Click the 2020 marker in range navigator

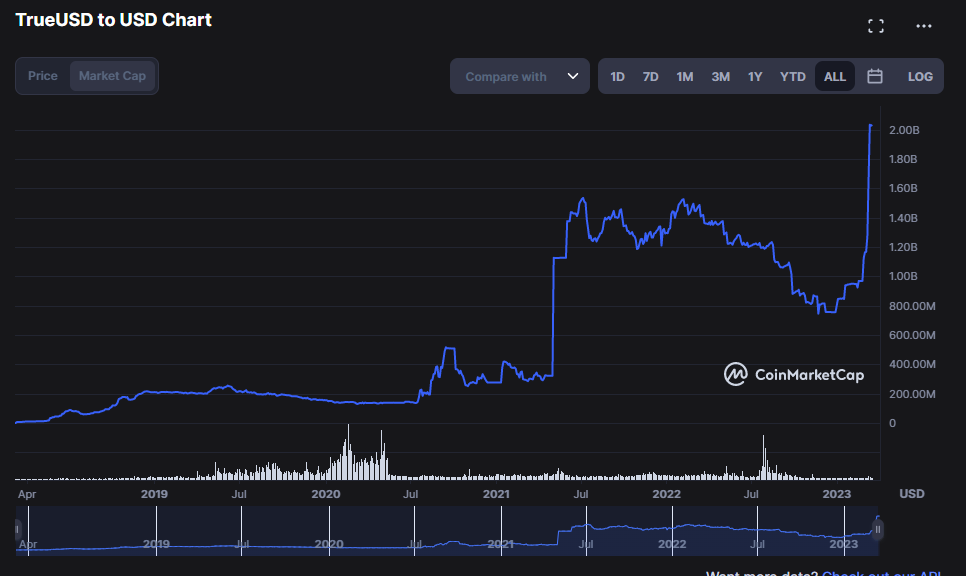click(329, 544)
